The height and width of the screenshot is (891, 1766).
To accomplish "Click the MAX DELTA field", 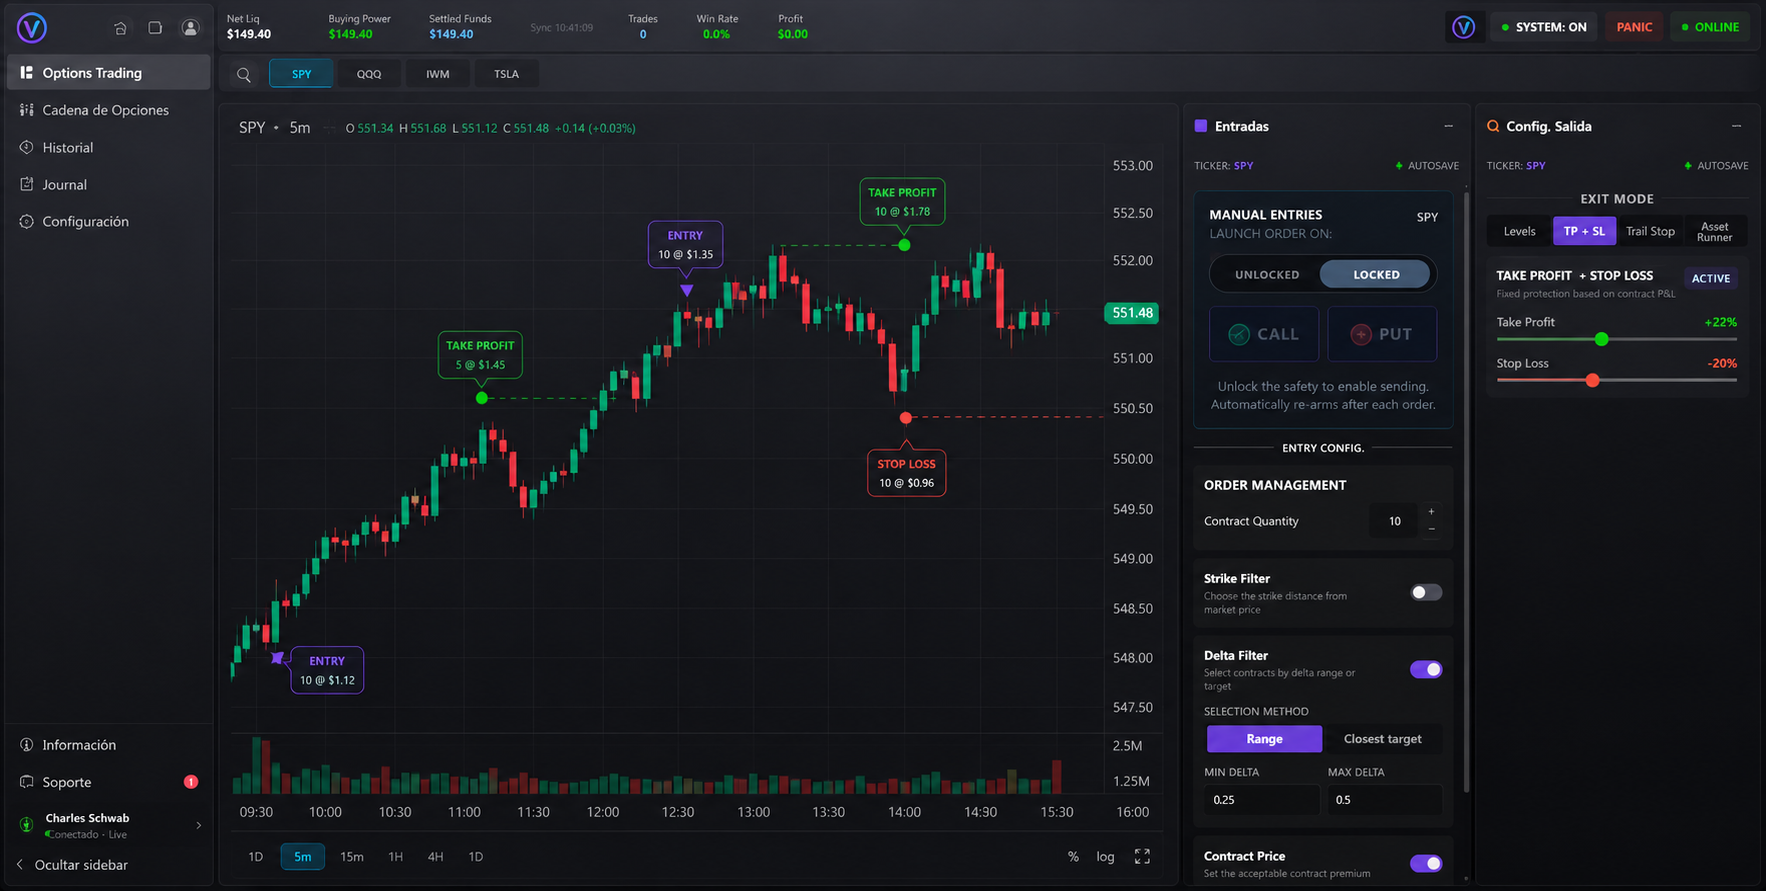I will tap(1385, 800).
